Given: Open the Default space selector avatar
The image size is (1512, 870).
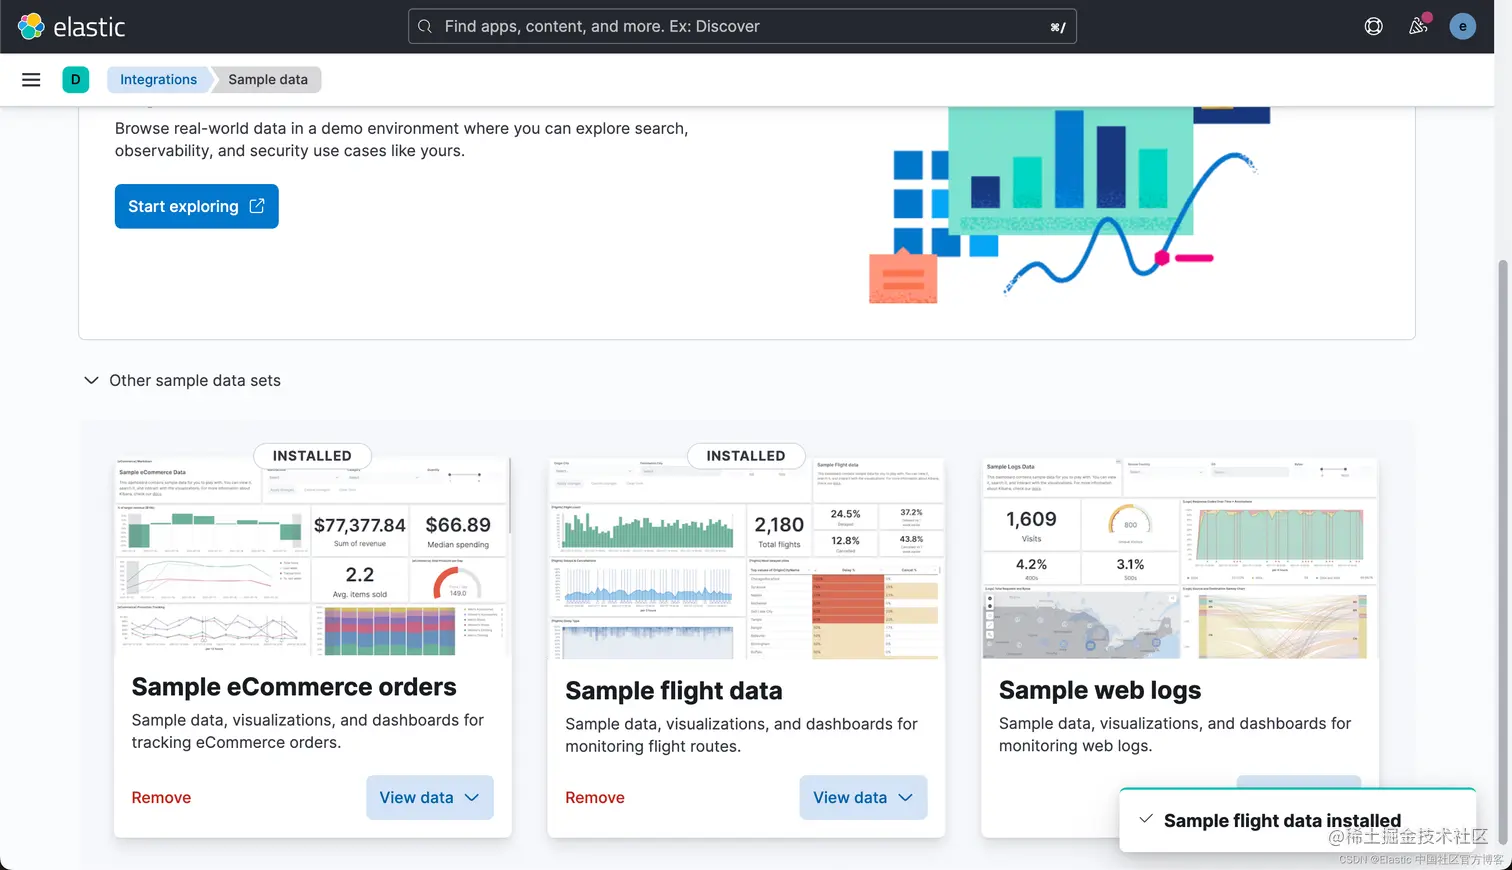Looking at the screenshot, I should pyautogui.click(x=75, y=80).
